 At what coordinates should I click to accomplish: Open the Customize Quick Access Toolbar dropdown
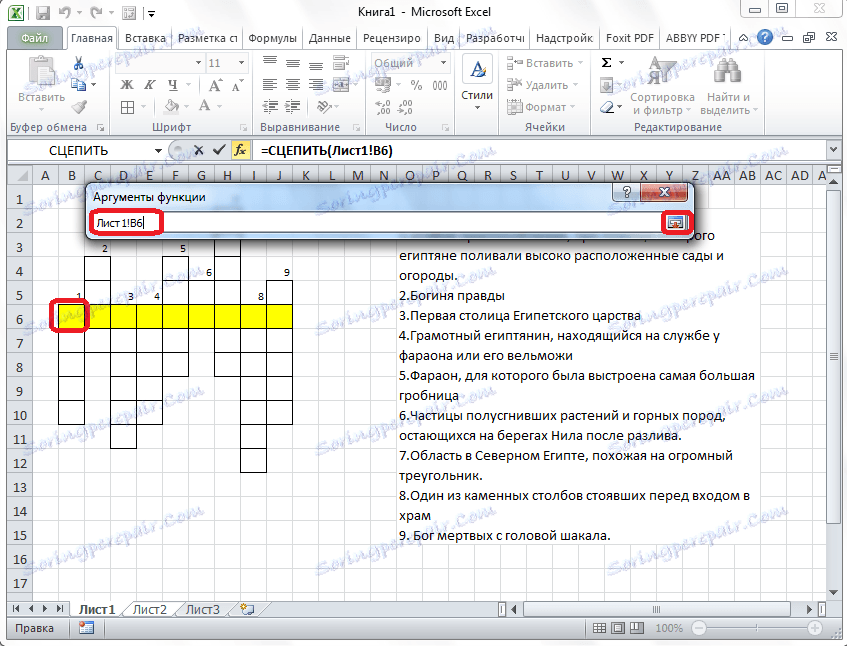(x=150, y=15)
